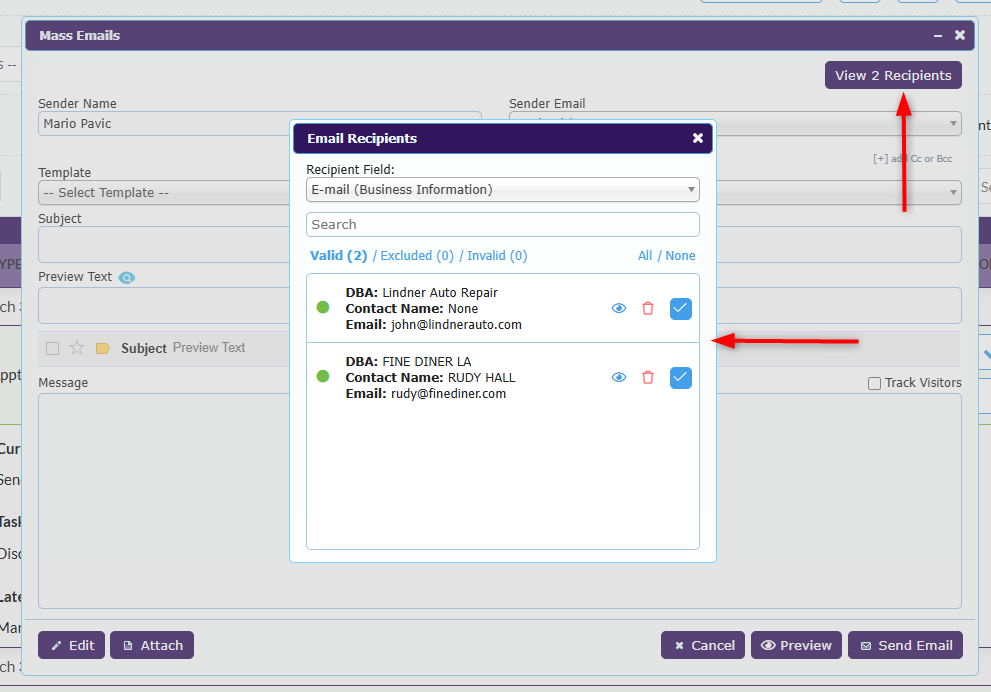Viewport: 991px width, 692px height.
Task: Switch to the Excluded (0) tab
Action: [417, 256]
